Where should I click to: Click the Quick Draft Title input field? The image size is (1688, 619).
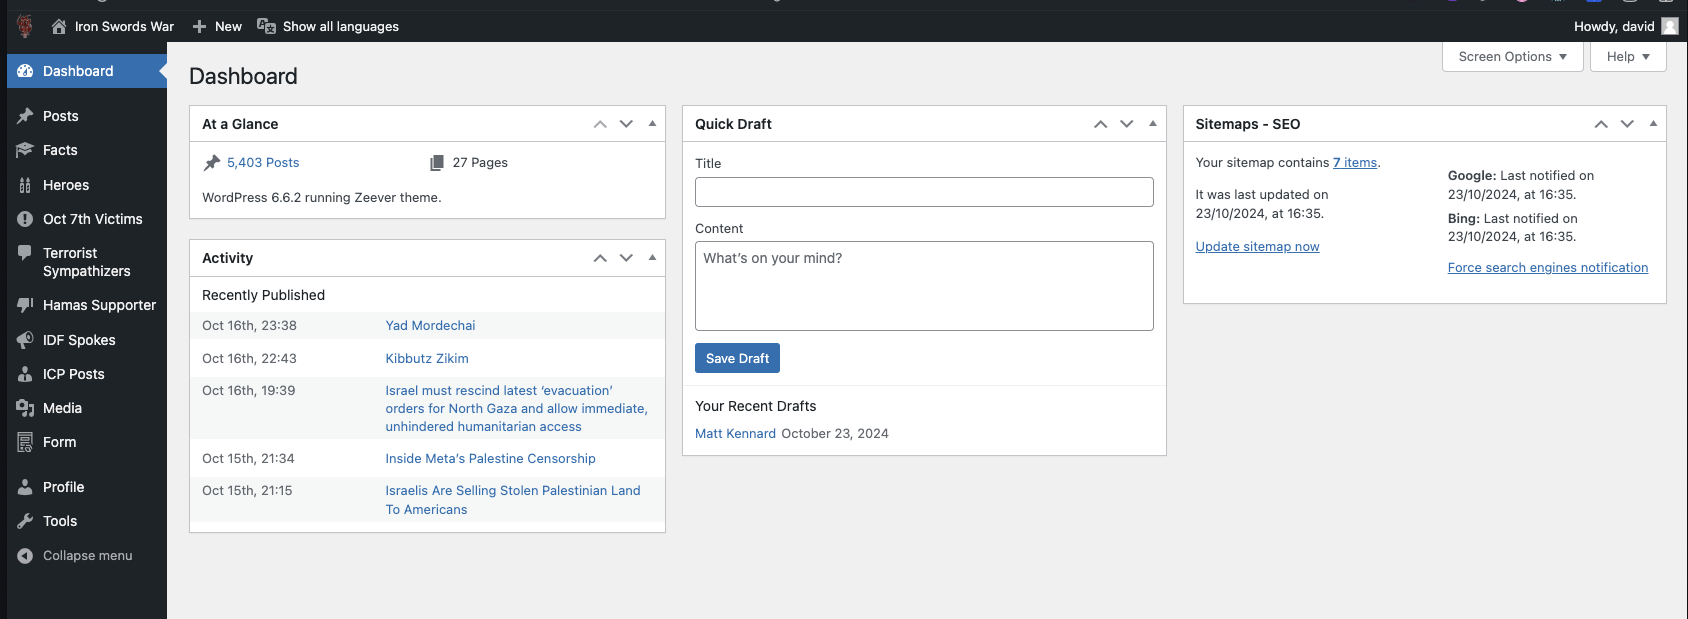(x=924, y=192)
